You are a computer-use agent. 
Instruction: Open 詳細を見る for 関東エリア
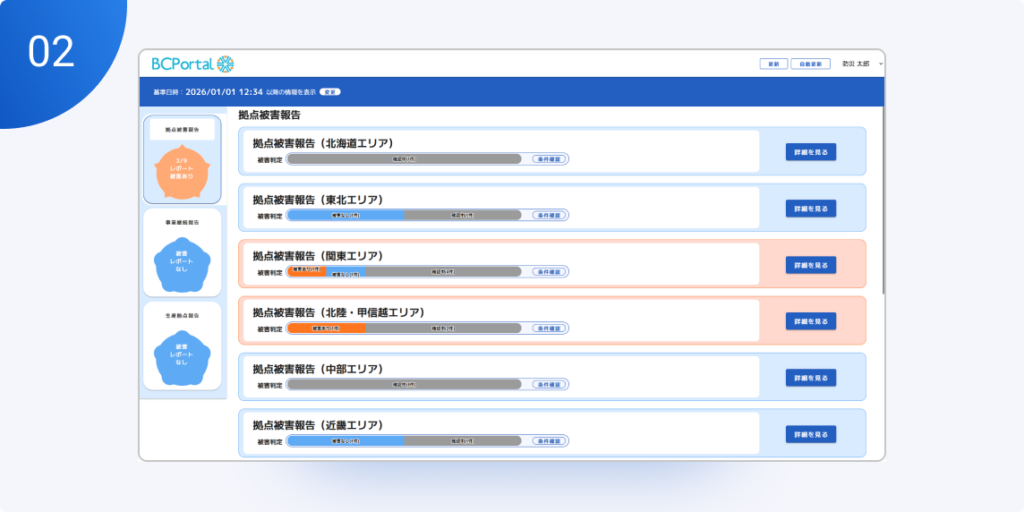point(810,265)
